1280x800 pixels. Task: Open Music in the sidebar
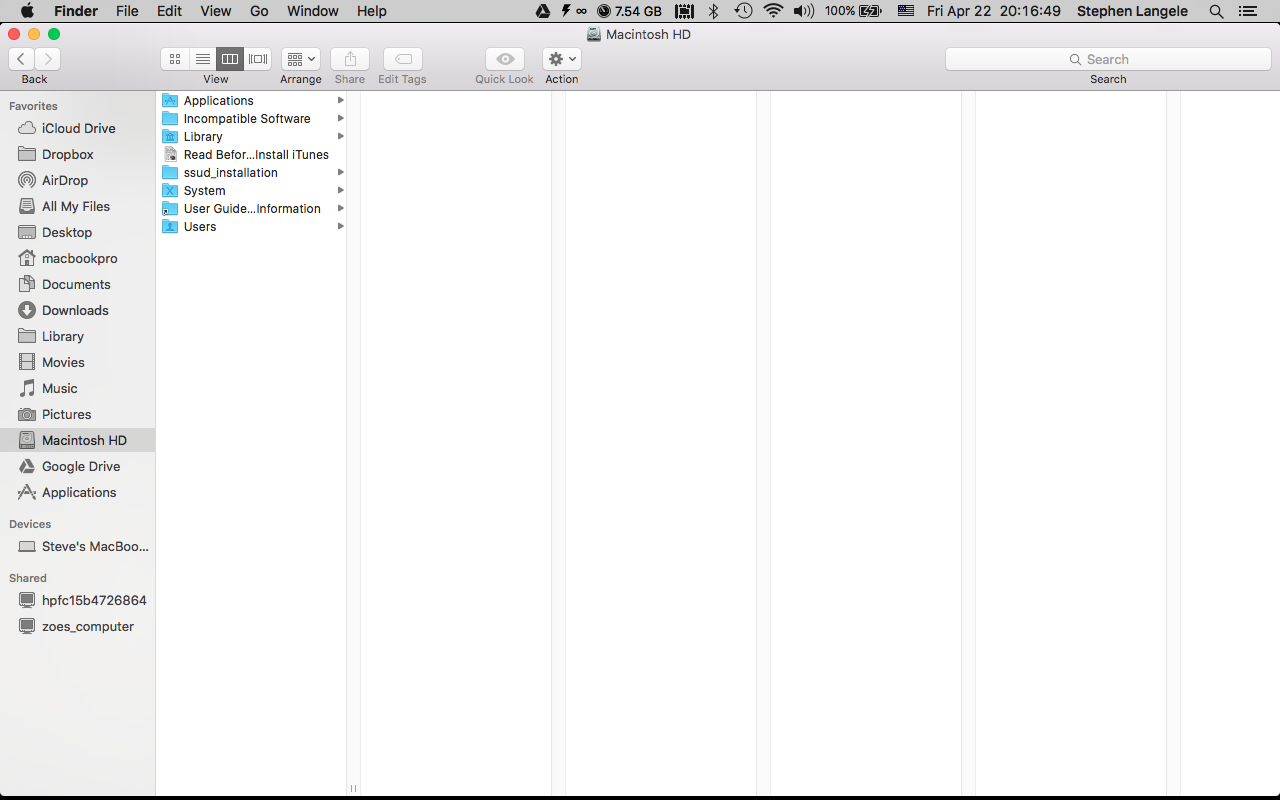[x=78, y=388]
